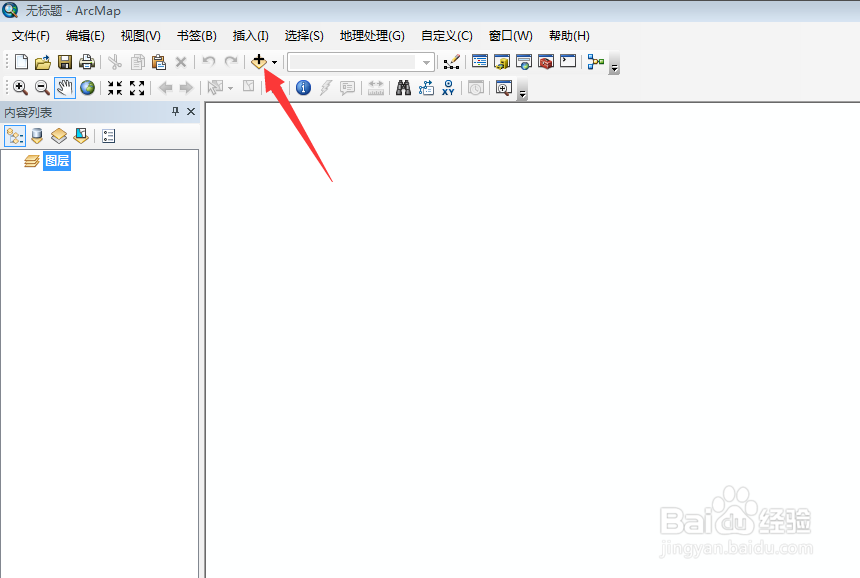Open the Catalog window icon

pos(501,61)
